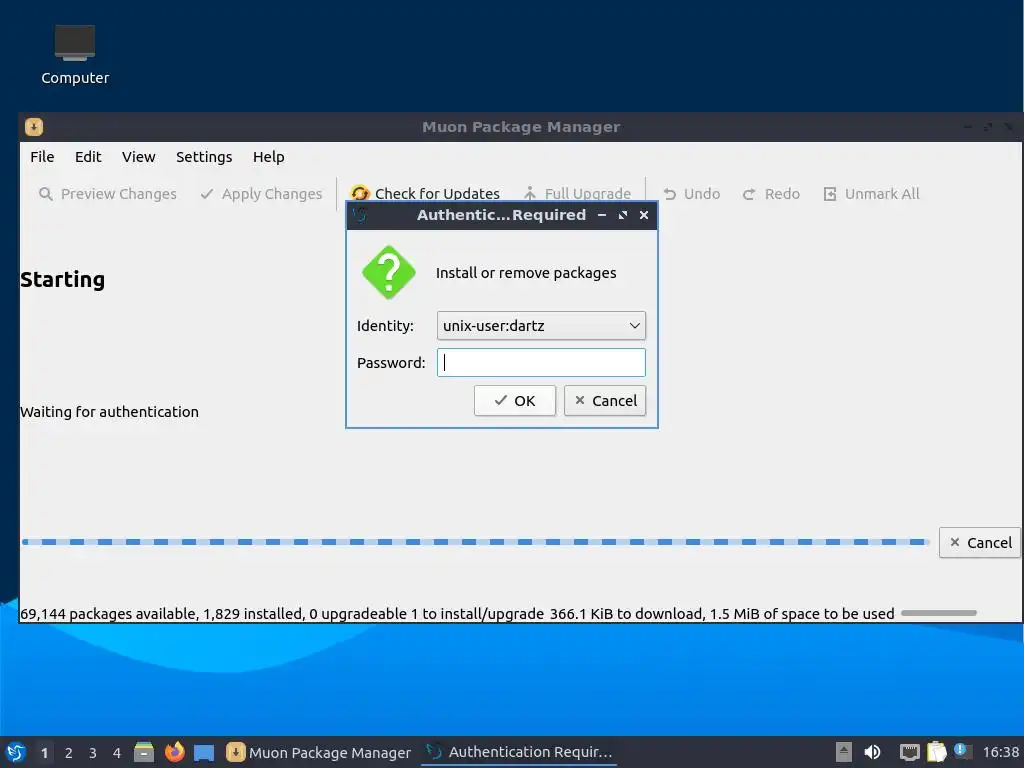Image resolution: width=1024 pixels, height=768 pixels.
Task: Click Check for Updates in toolbar
Action: (425, 194)
